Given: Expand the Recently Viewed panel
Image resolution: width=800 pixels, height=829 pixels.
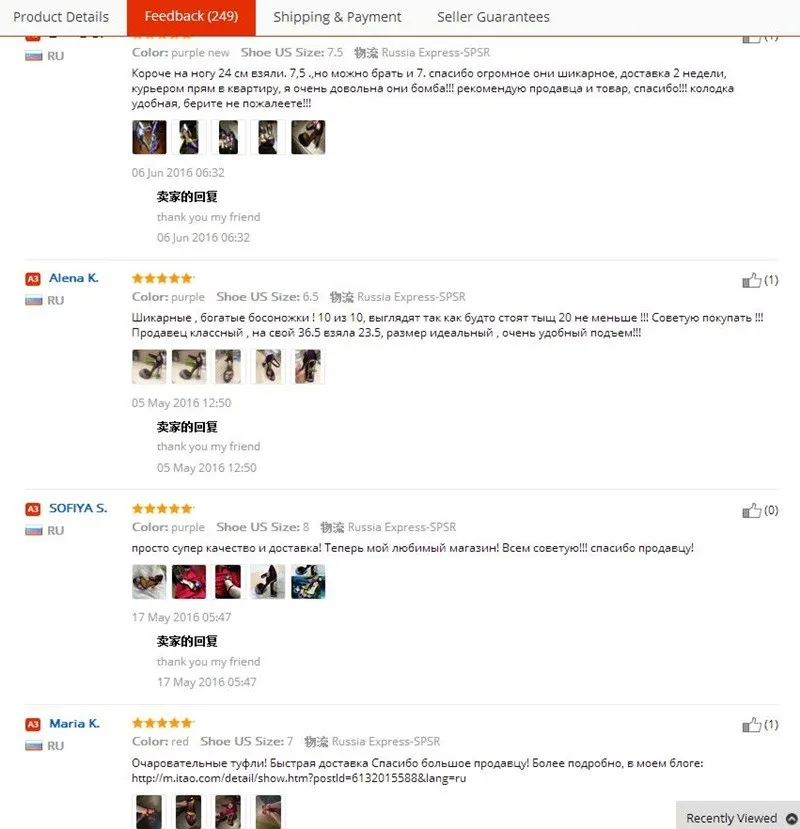Looking at the screenshot, I should (738, 817).
